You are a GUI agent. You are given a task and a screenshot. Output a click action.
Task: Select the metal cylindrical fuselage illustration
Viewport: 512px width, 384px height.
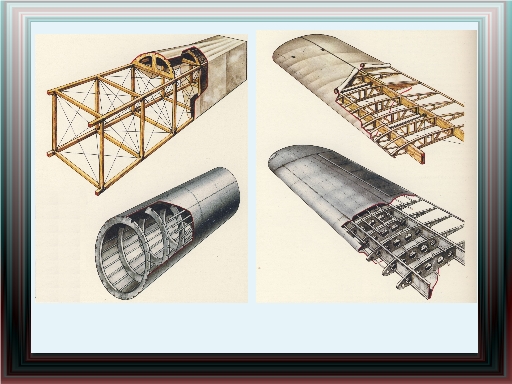coord(168,233)
